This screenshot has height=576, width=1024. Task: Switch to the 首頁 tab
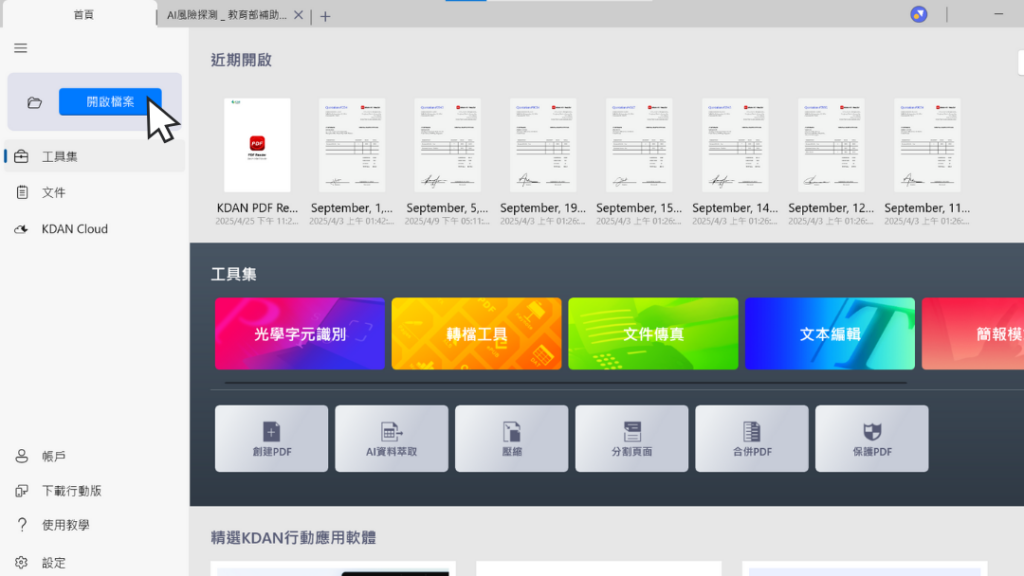[83, 15]
